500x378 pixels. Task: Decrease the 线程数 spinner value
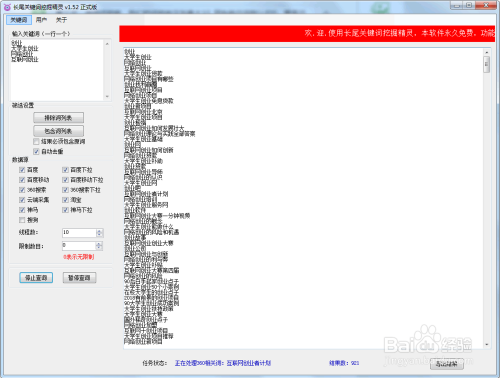click(99, 235)
